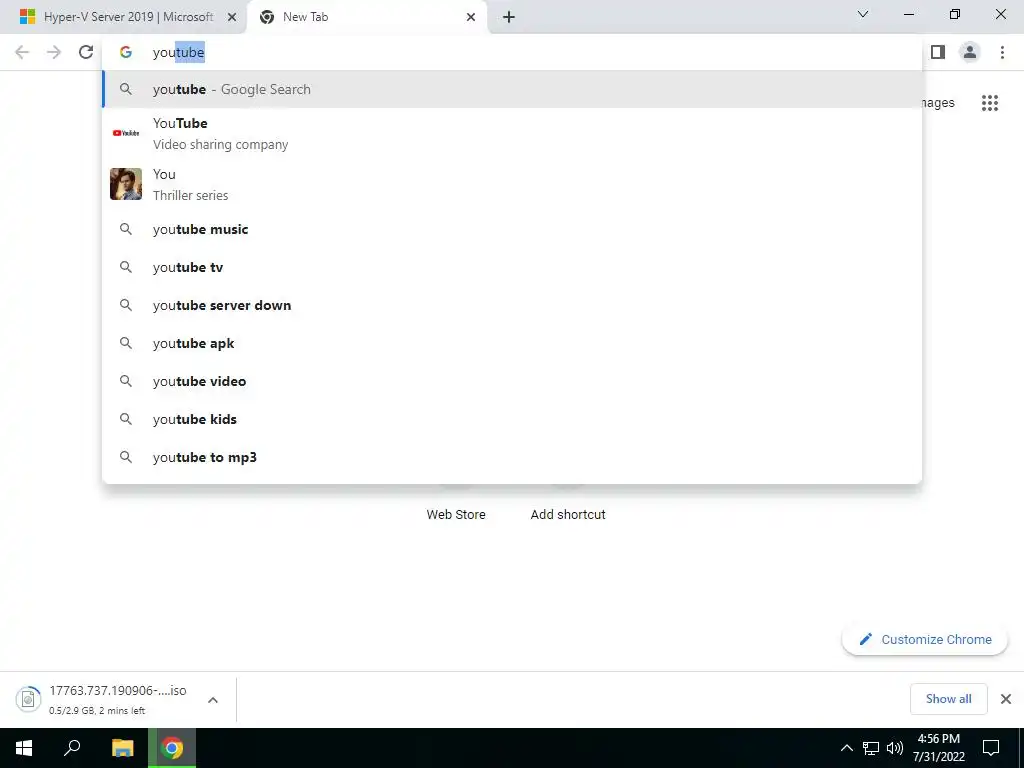Select YouTube Video sharing company suggestion
The height and width of the screenshot is (768, 1024).
coord(513,133)
